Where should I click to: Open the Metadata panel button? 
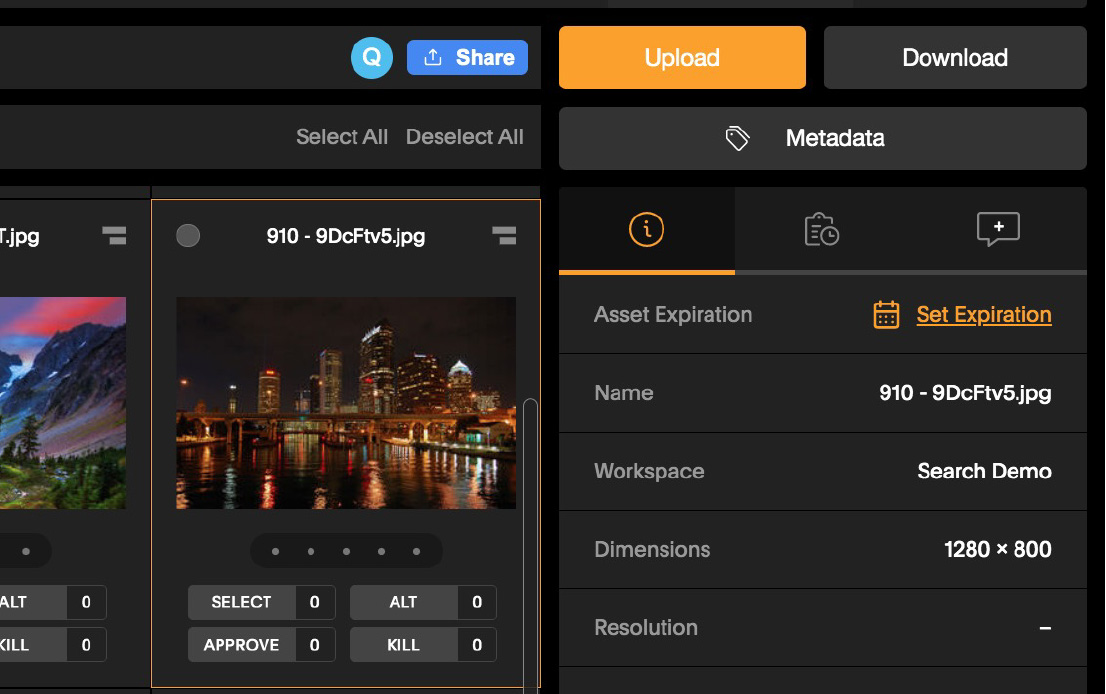pyautogui.click(x=822, y=138)
